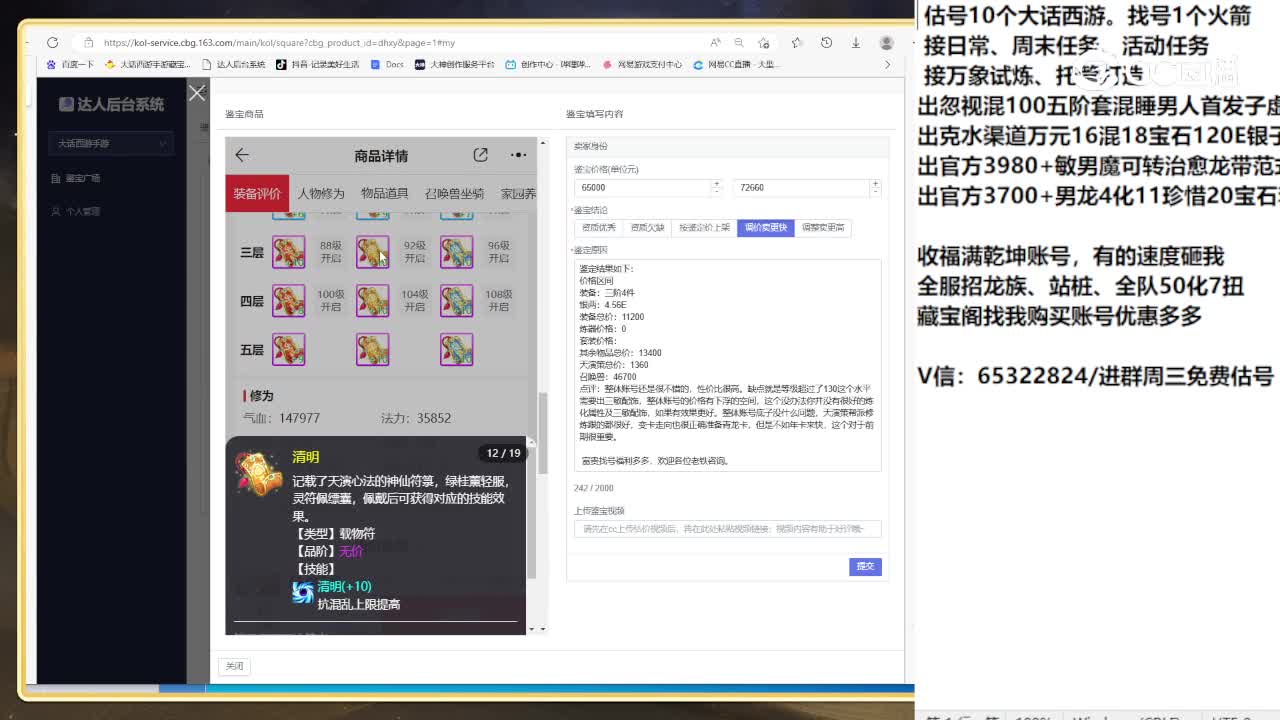Open browser read aloud icon
Screen dimensions: 1280x720
click(x=715, y=43)
